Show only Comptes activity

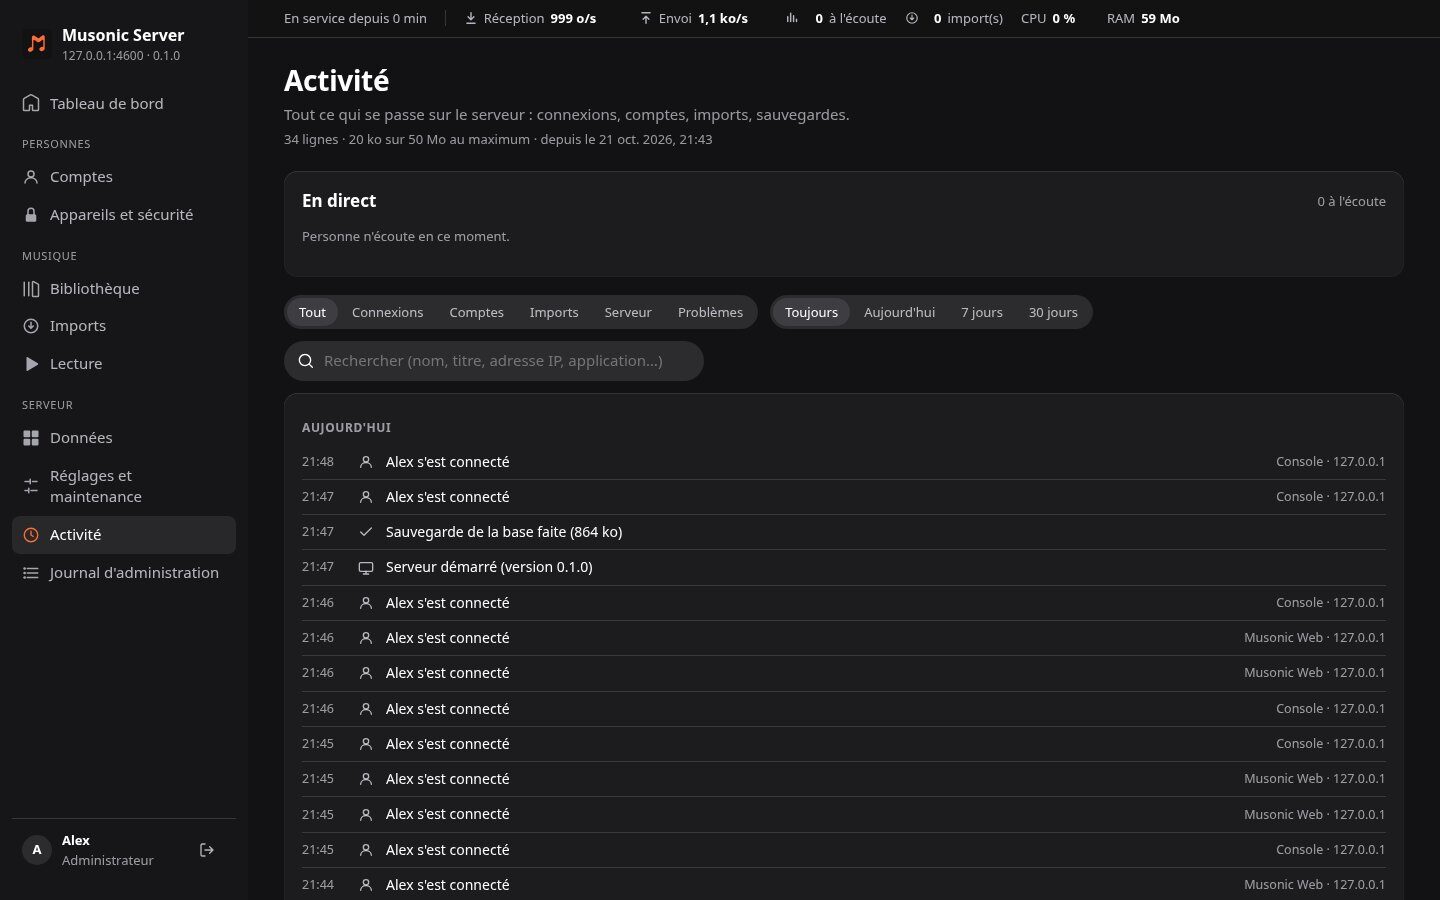(x=477, y=312)
